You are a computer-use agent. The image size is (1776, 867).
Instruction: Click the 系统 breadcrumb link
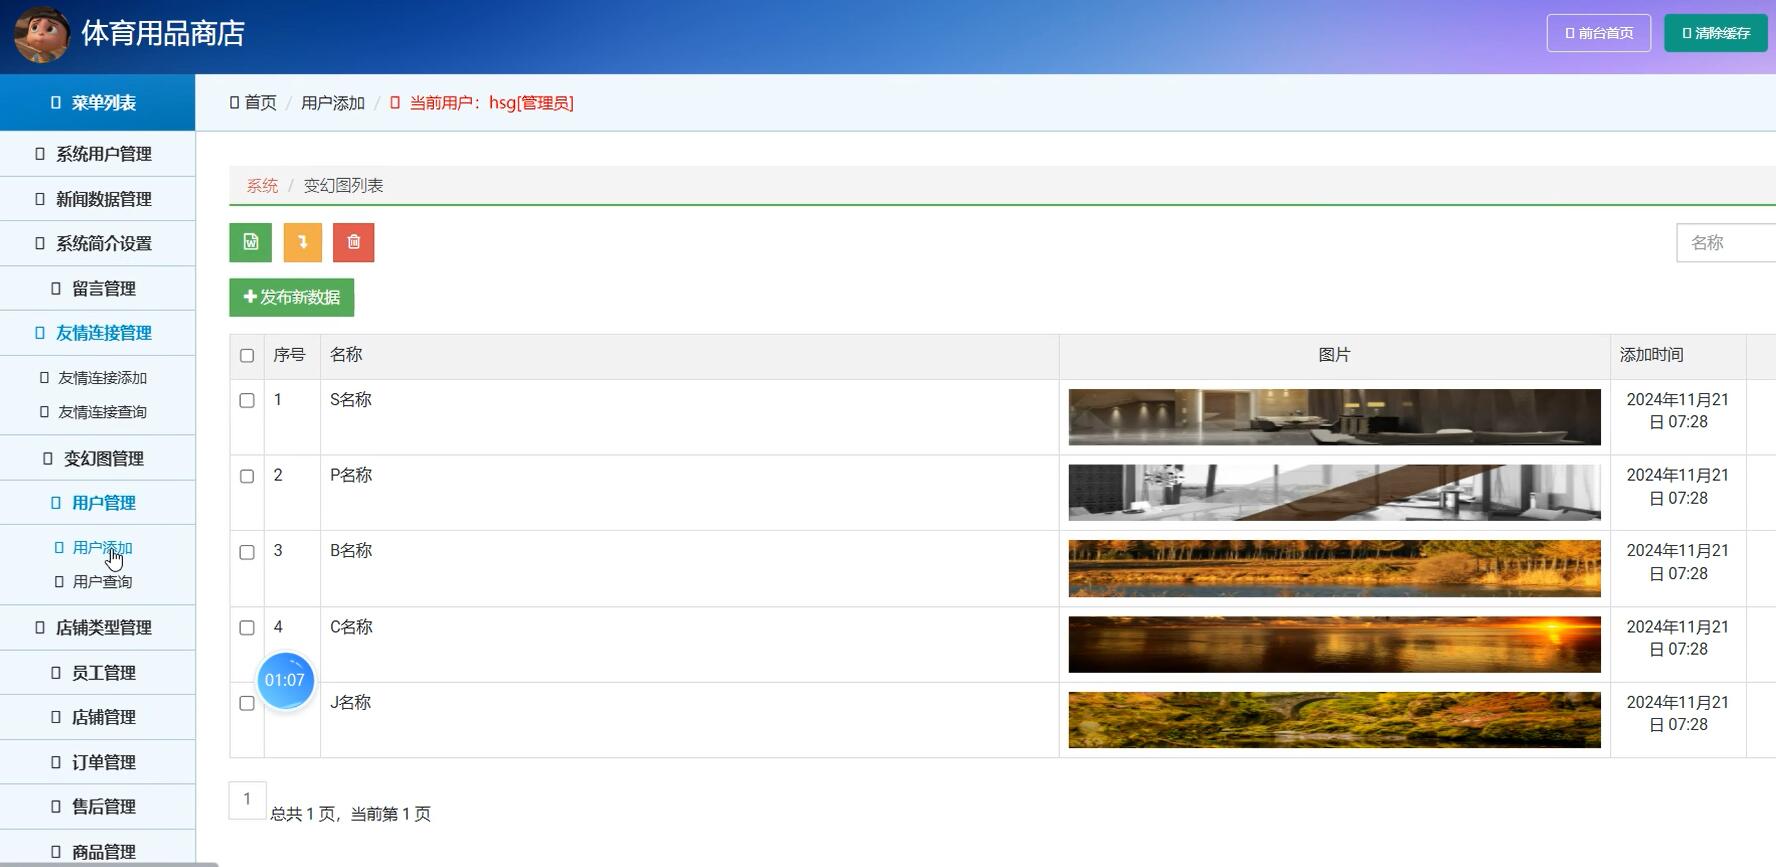click(262, 186)
